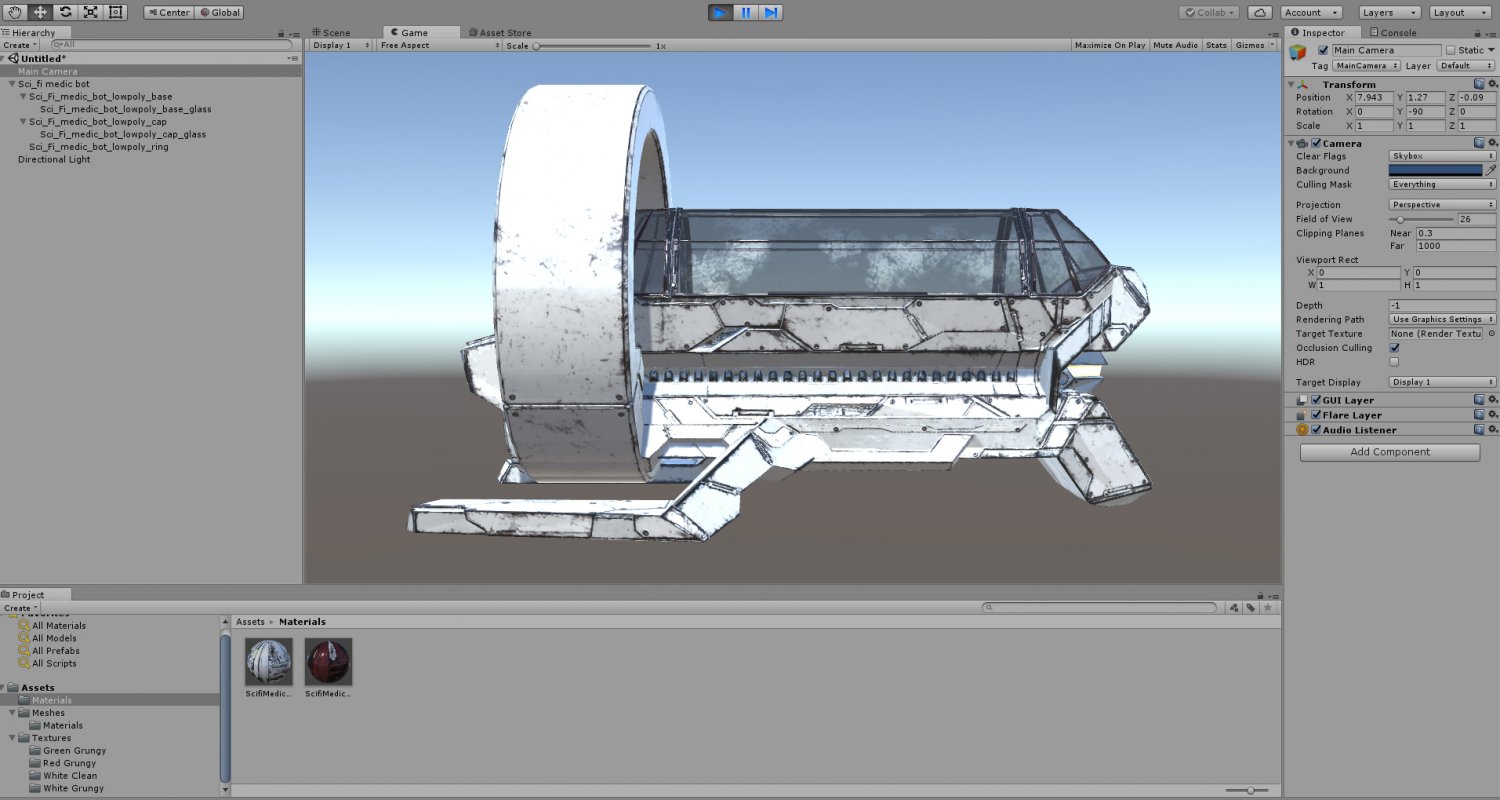This screenshot has width=1500, height=800.
Task: Collapse the Sci_fi medic bot hierarchy item
Action: point(13,84)
